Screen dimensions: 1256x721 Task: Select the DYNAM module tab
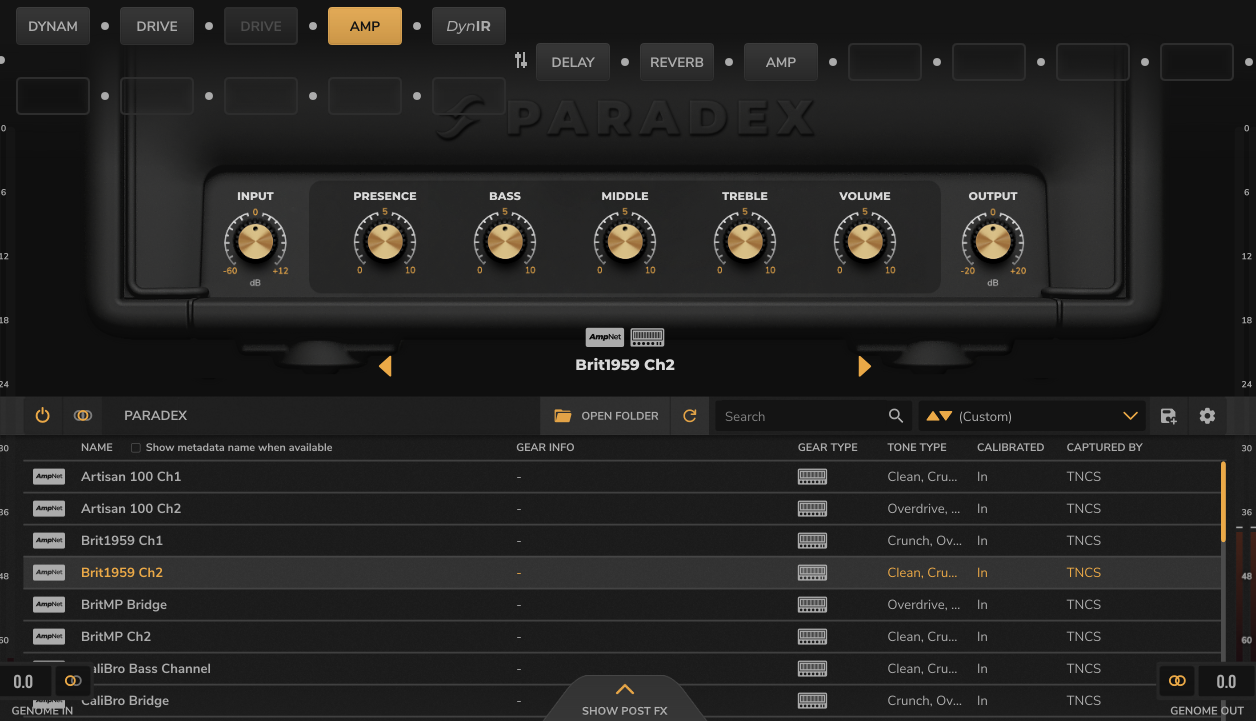(x=53, y=26)
